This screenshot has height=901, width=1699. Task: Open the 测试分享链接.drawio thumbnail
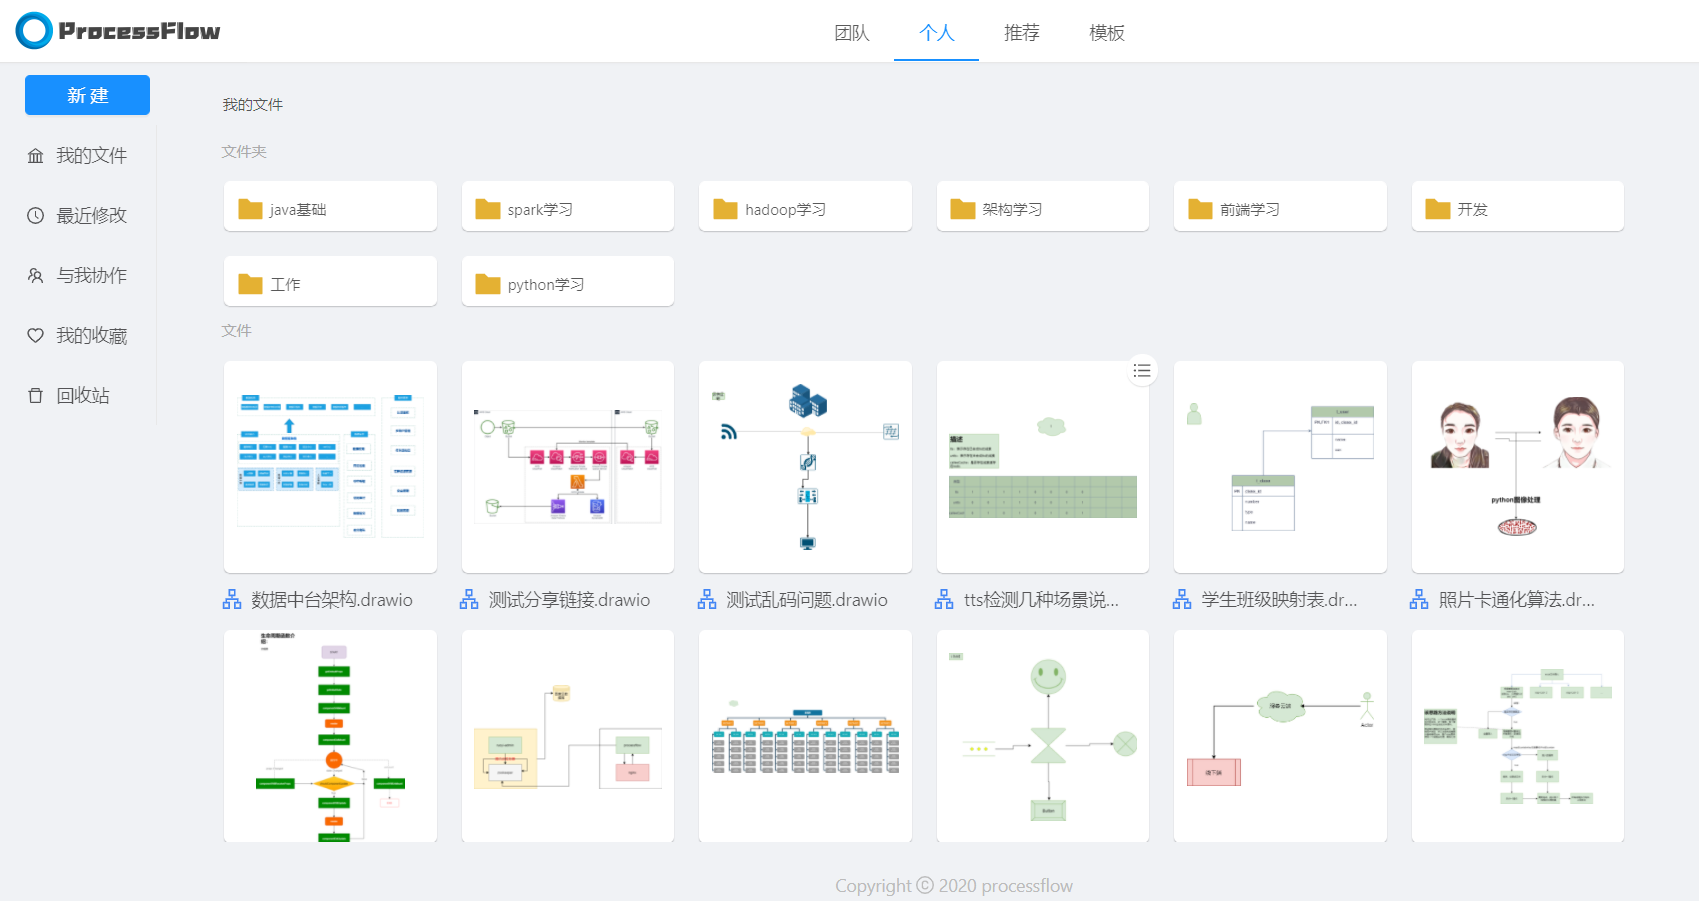point(567,467)
